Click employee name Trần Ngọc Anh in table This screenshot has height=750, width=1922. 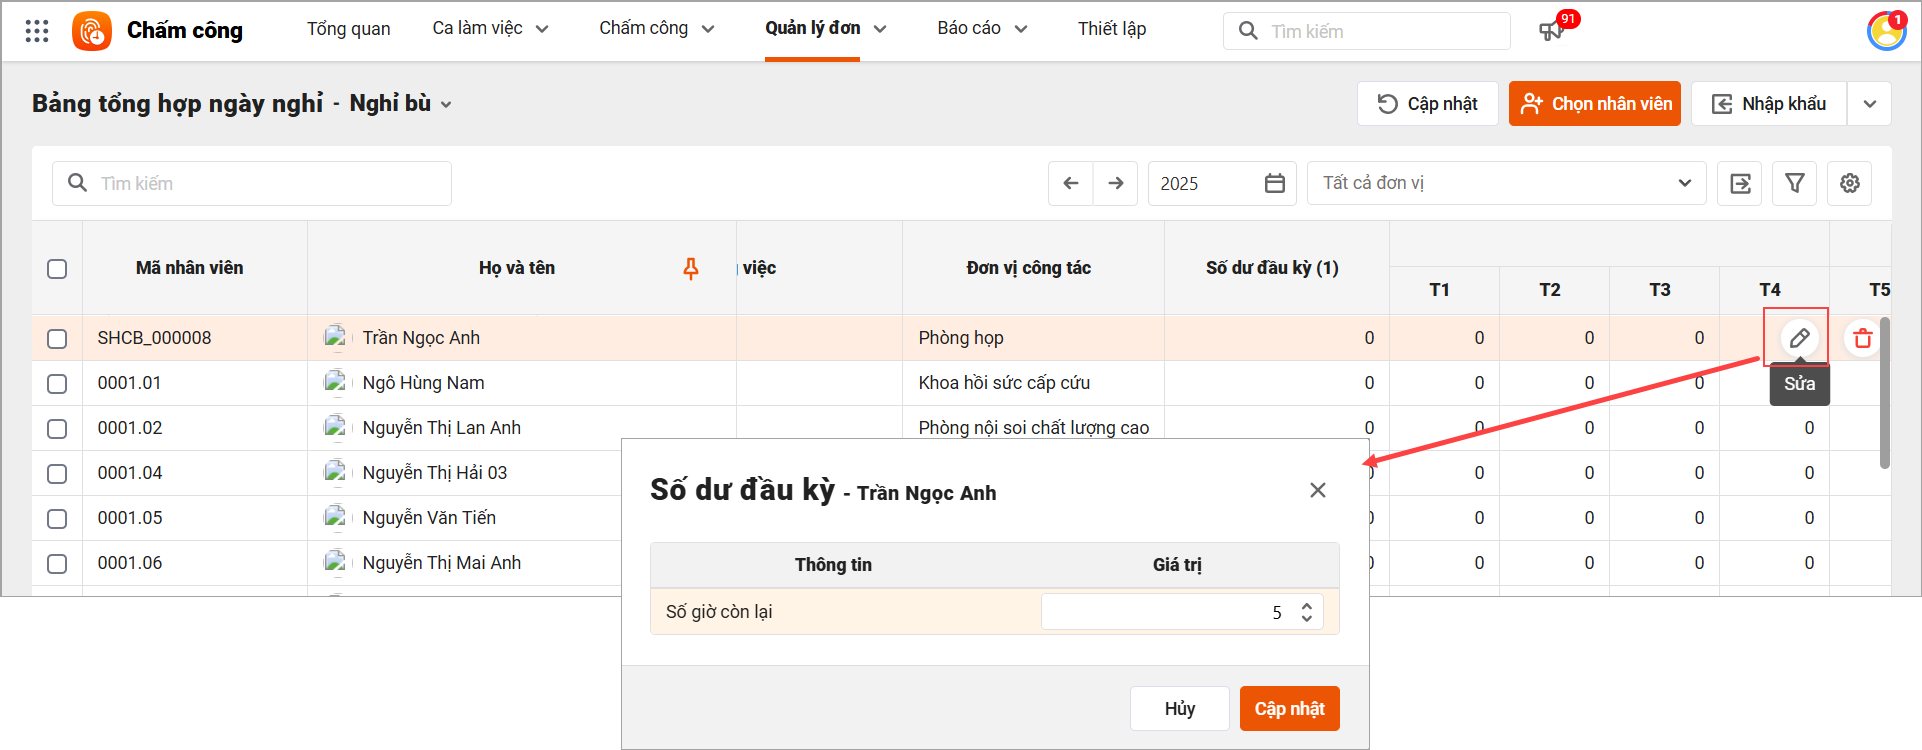pos(421,338)
